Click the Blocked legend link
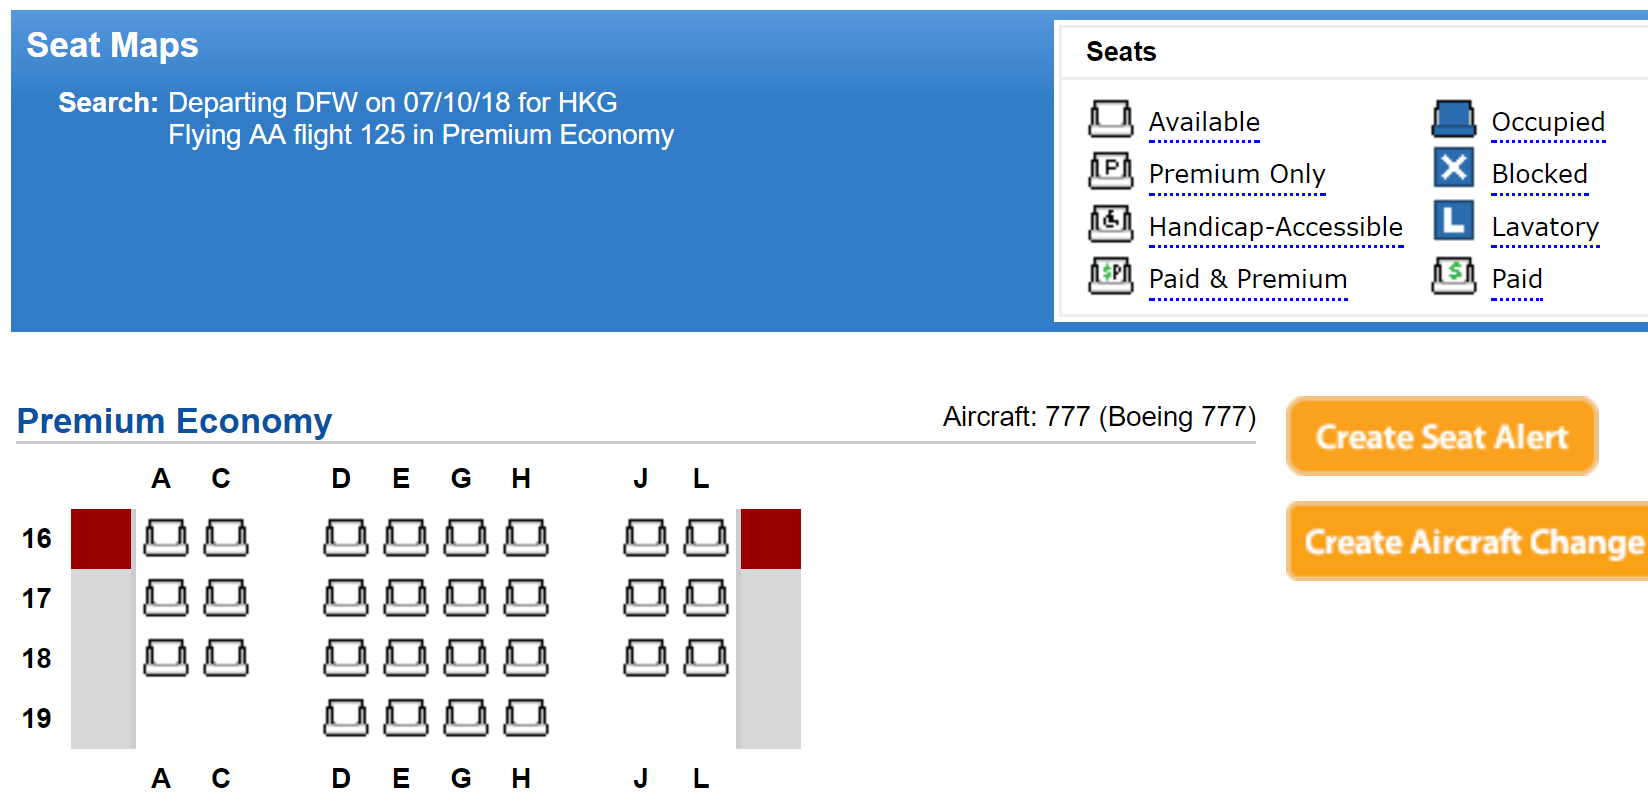The width and height of the screenshot is (1648, 807). click(x=1539, y=174)
